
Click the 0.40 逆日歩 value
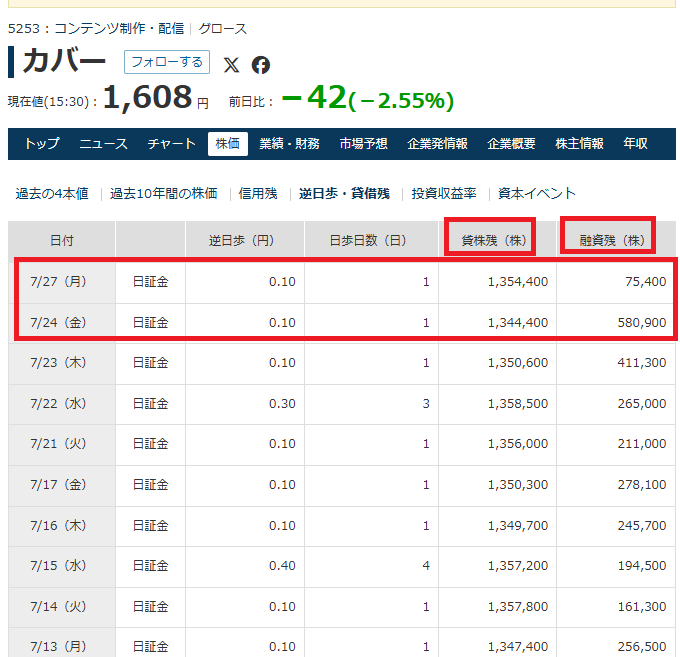pos(282,565)
